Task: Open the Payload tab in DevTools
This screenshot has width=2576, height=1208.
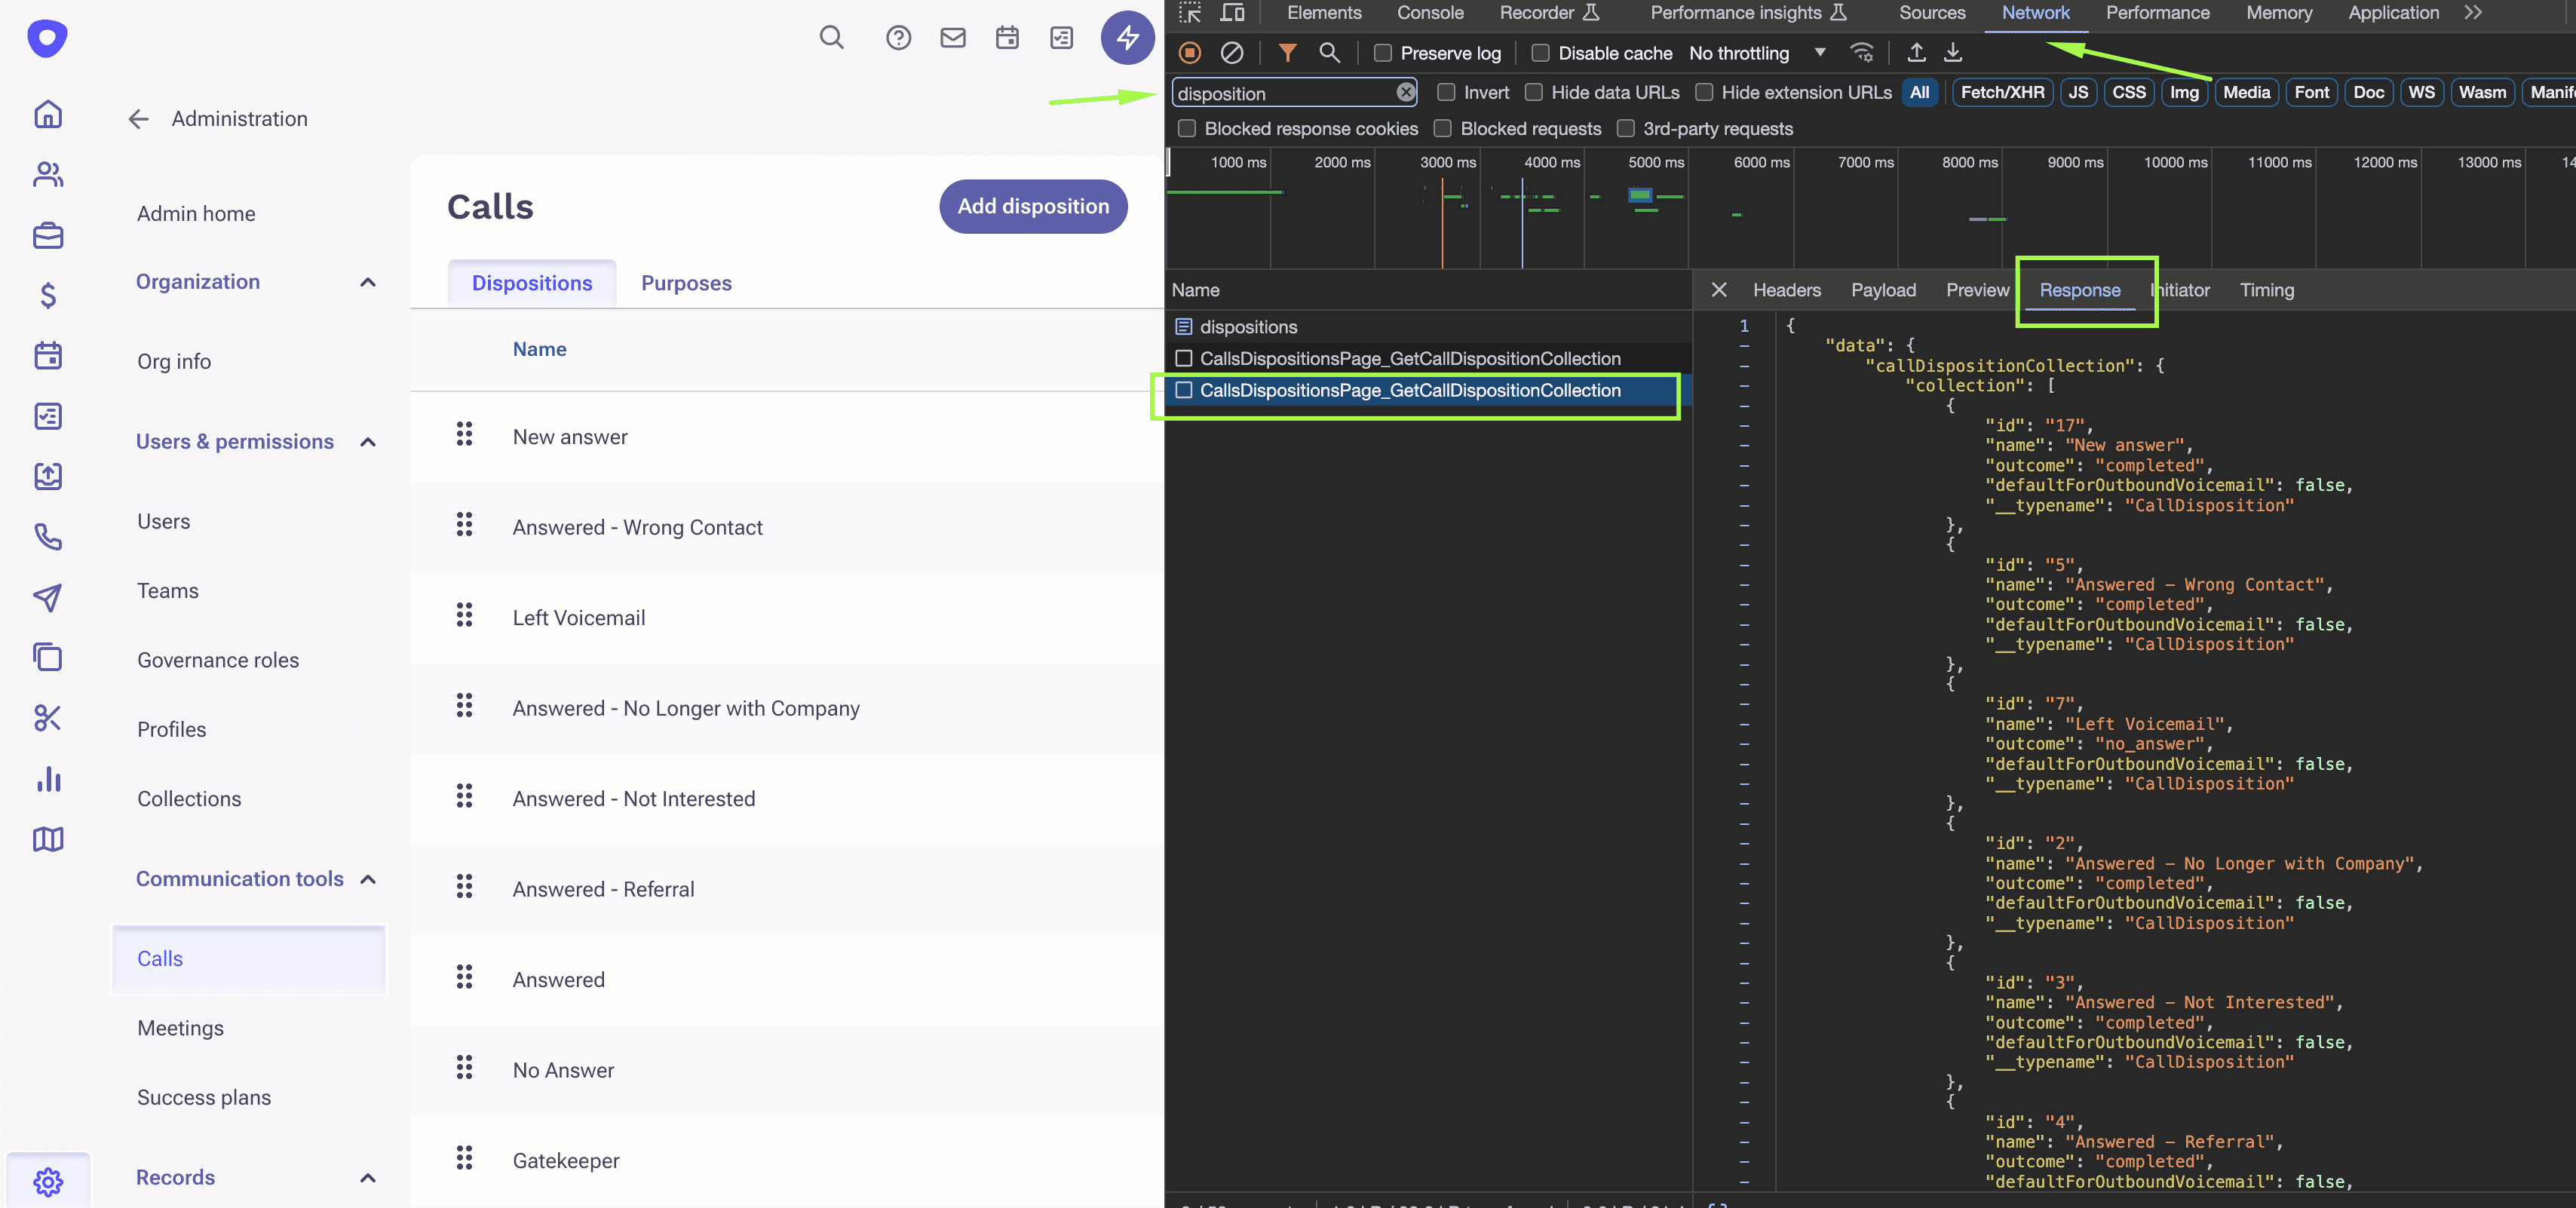Action: point(1883,290)
